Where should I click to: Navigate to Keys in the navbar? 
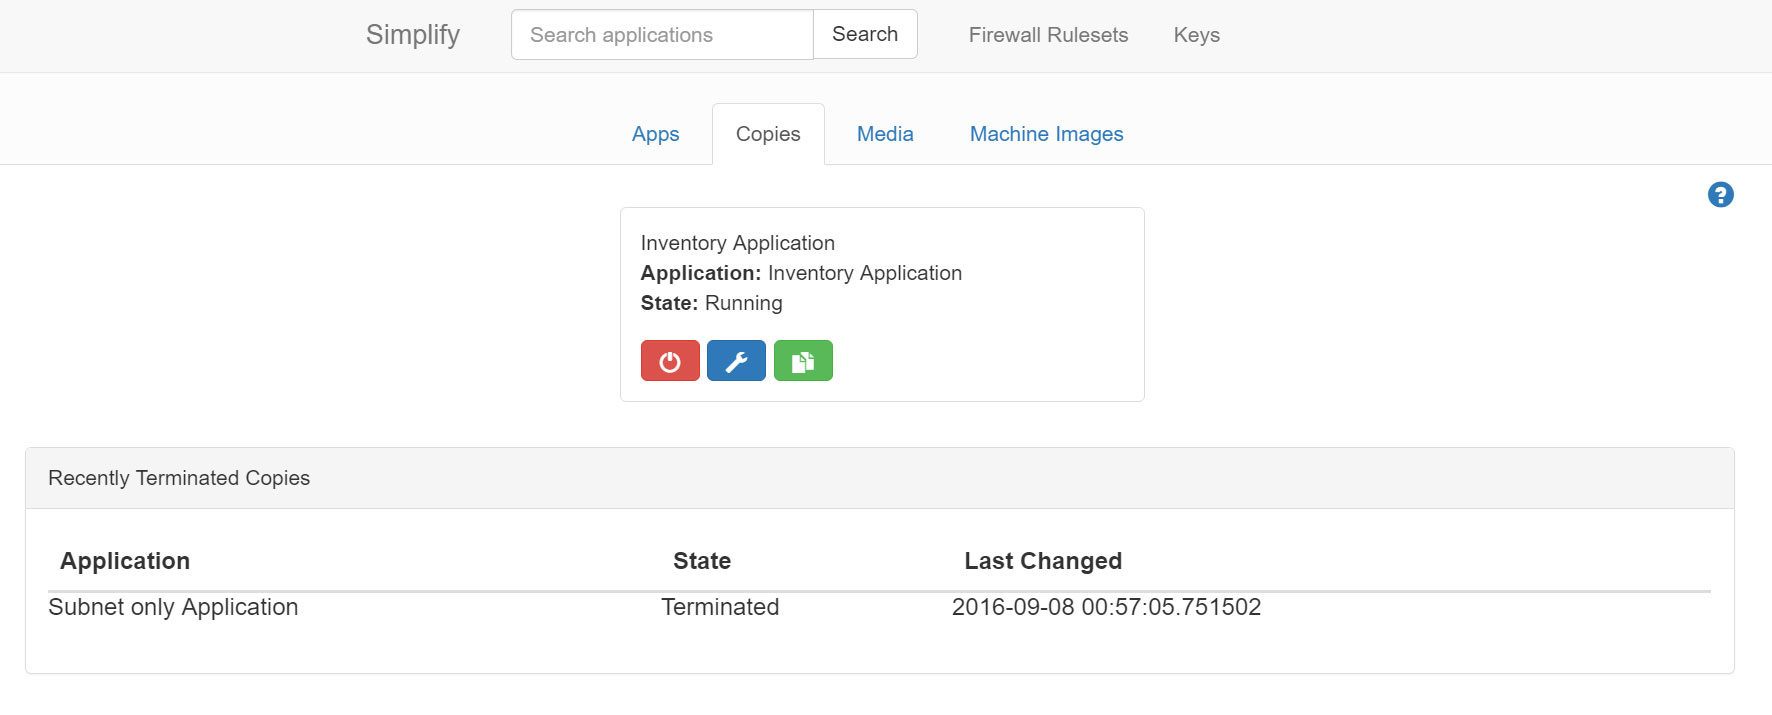(x=1196, y=35)
